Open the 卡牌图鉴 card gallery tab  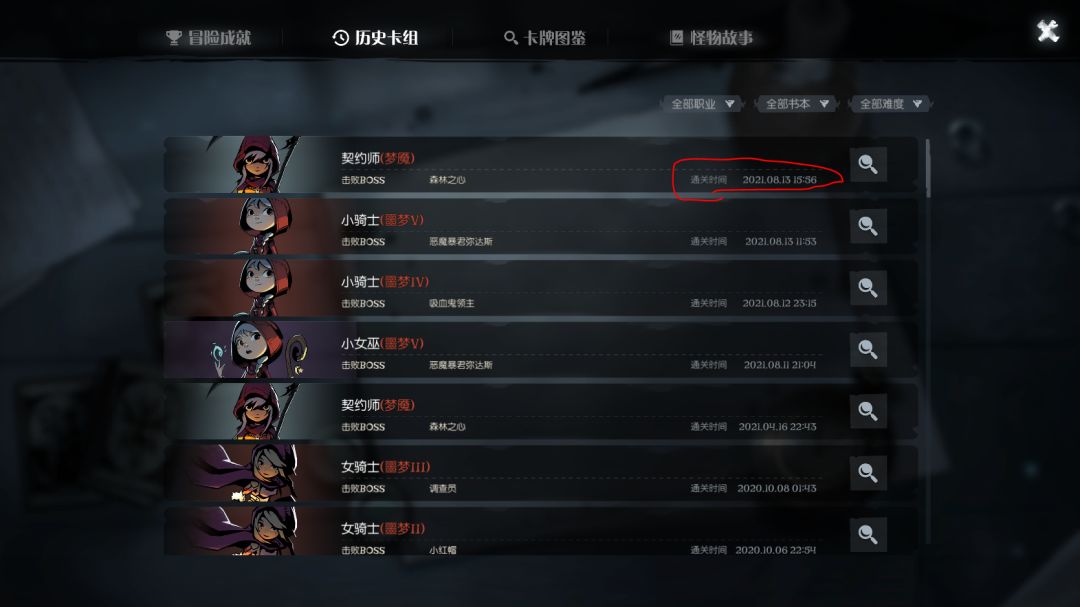point(545,38)
